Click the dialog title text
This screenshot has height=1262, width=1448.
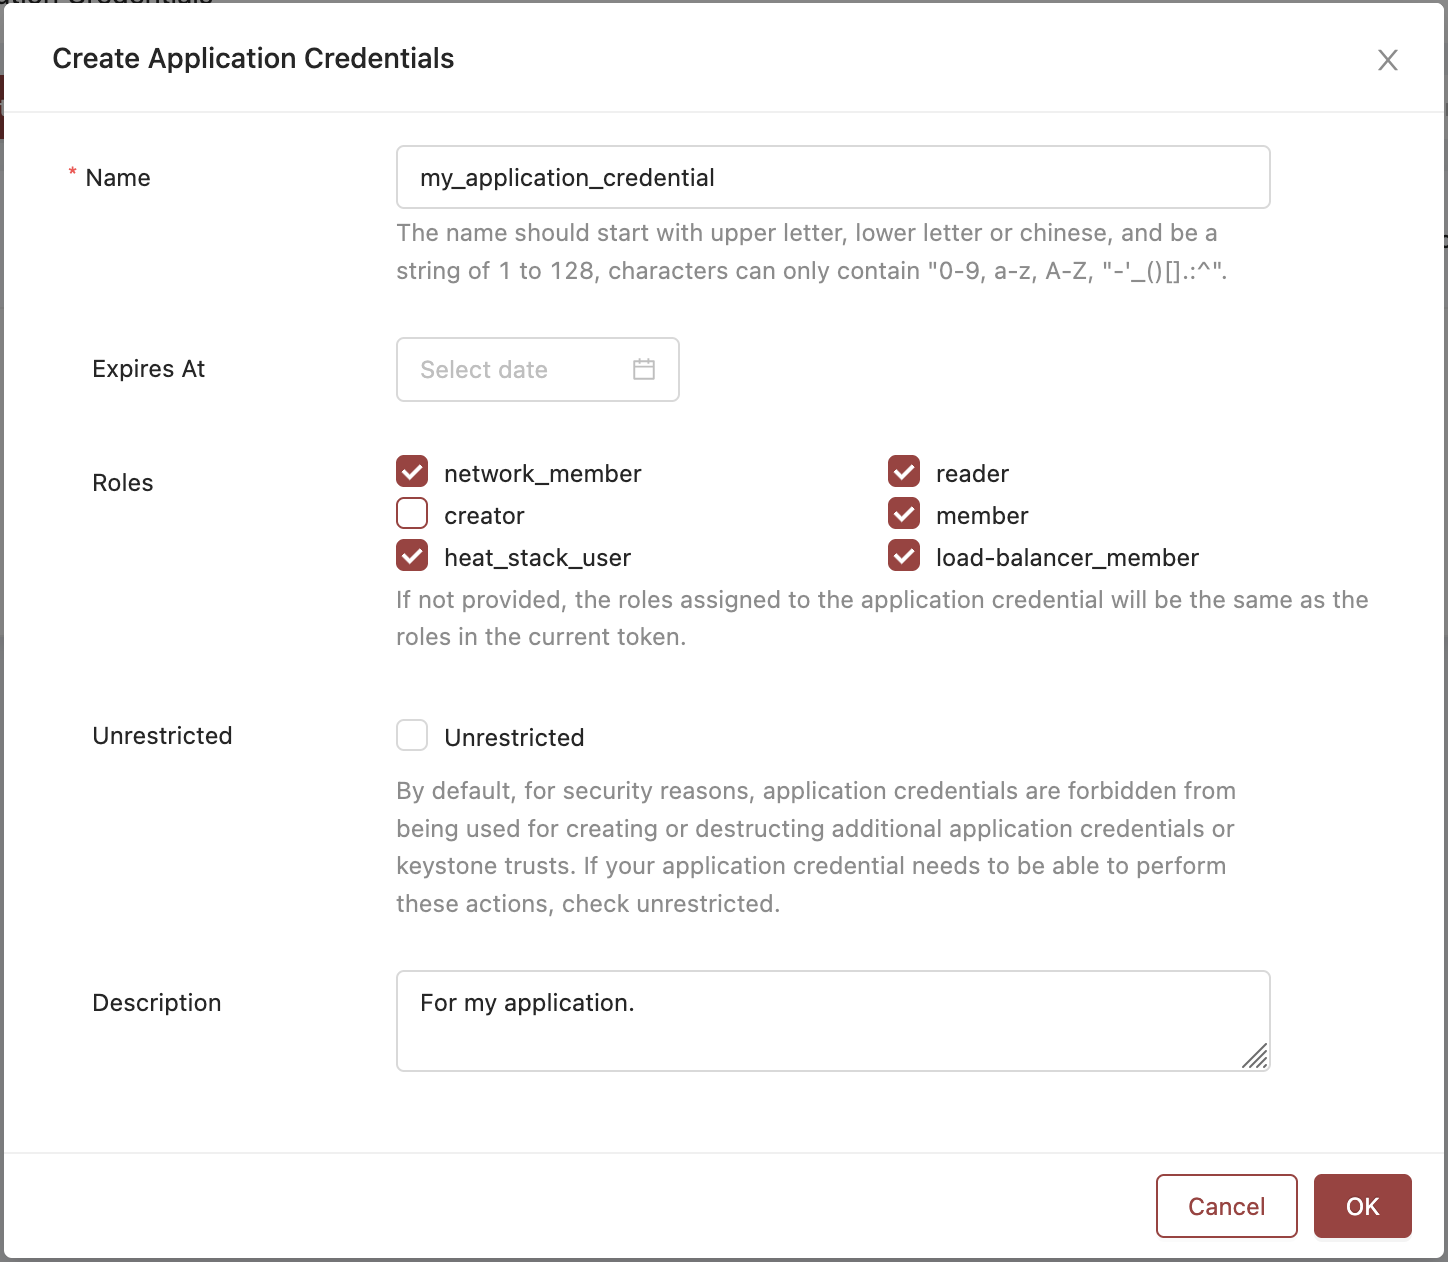253,59
